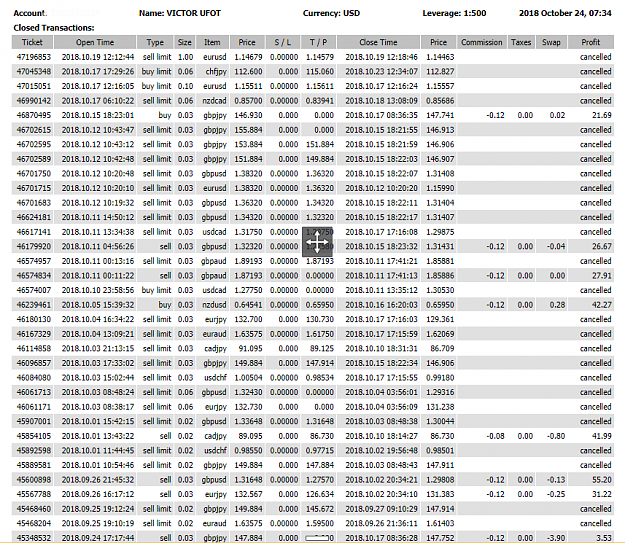625x543 pixels.
Task: Click cadjpy item in ticket 46114858 row
Action: (216, 349)
